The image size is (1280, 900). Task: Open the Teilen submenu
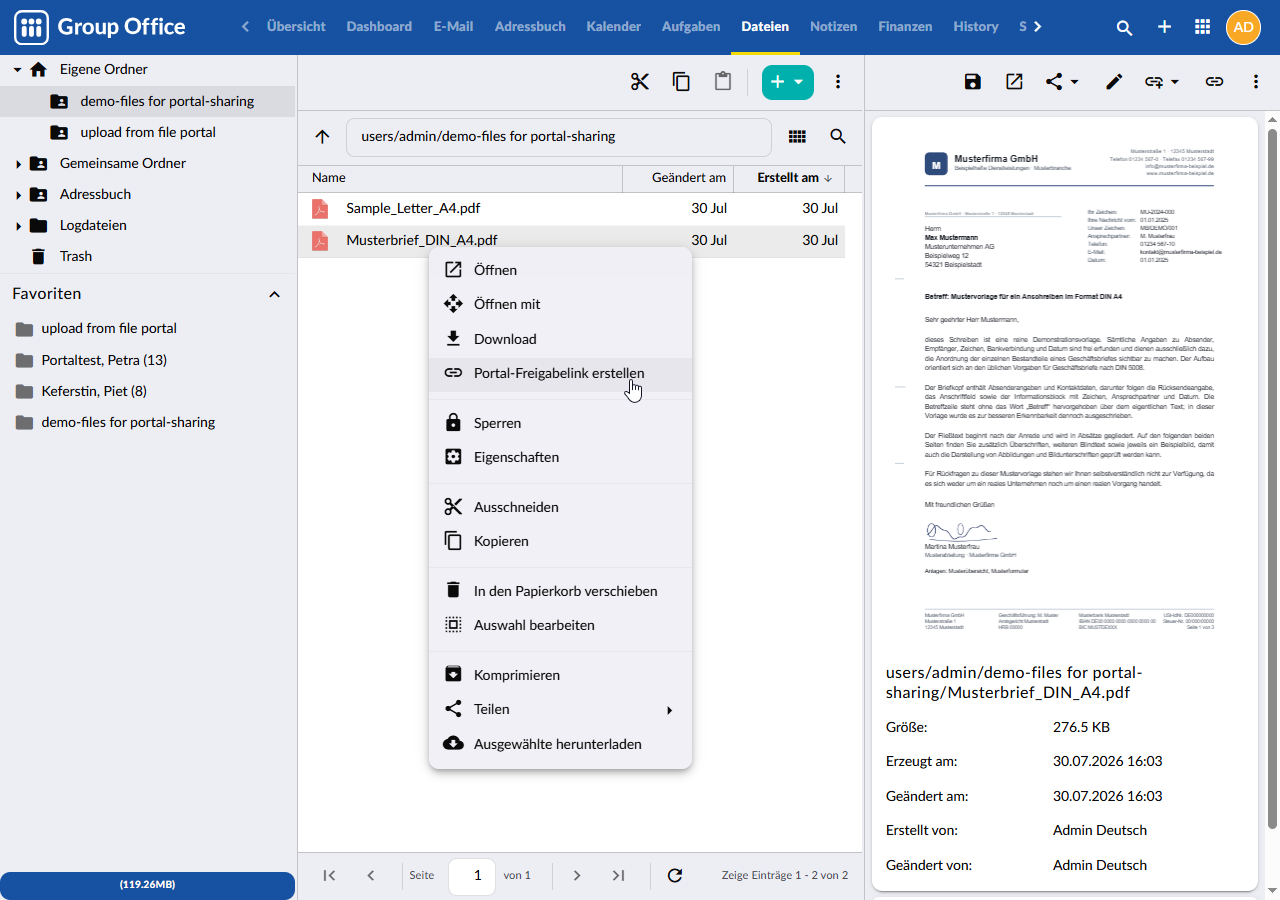(x=560, y=709)
